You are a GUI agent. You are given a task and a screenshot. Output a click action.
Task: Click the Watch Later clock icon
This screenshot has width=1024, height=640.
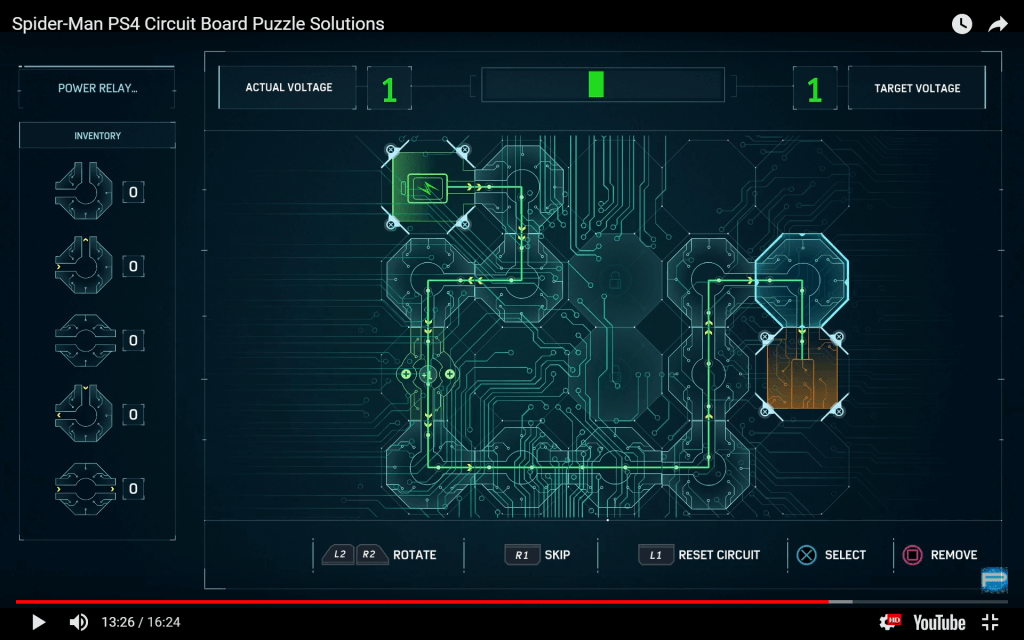point(961,24)
